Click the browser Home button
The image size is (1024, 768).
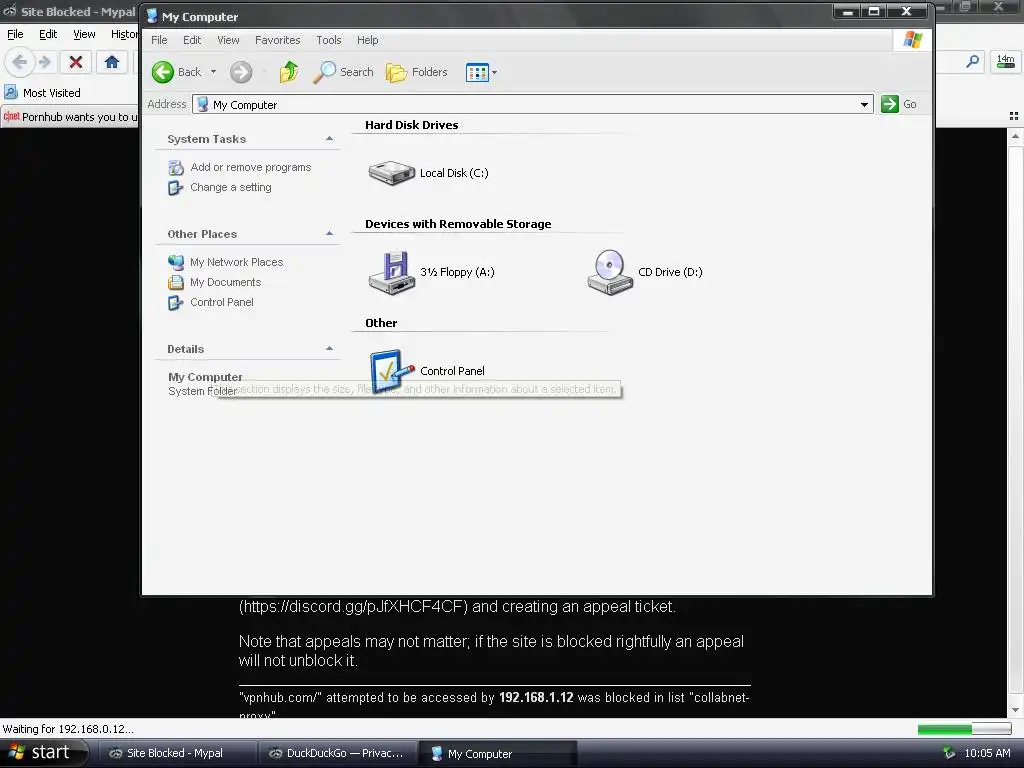pos(112,62)
